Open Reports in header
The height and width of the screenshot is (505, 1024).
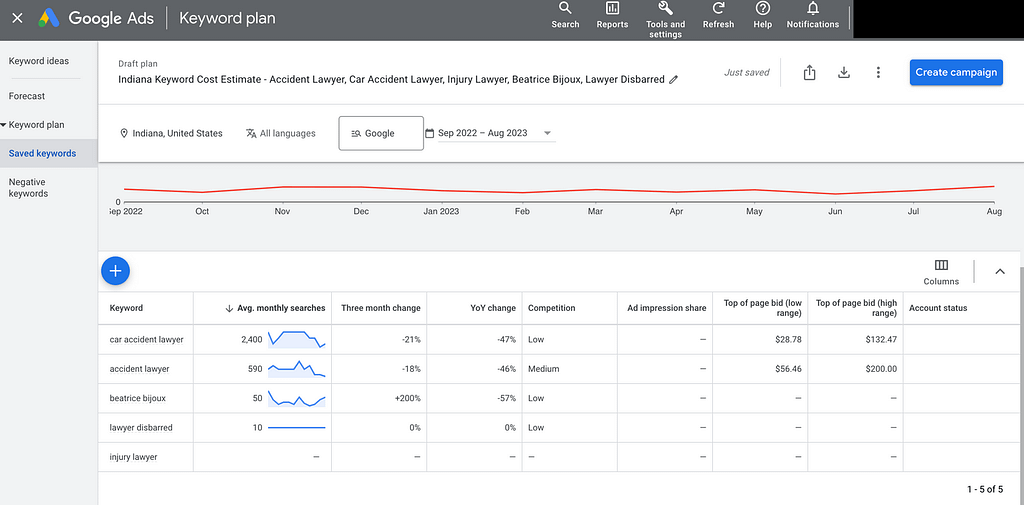(612, 16)
